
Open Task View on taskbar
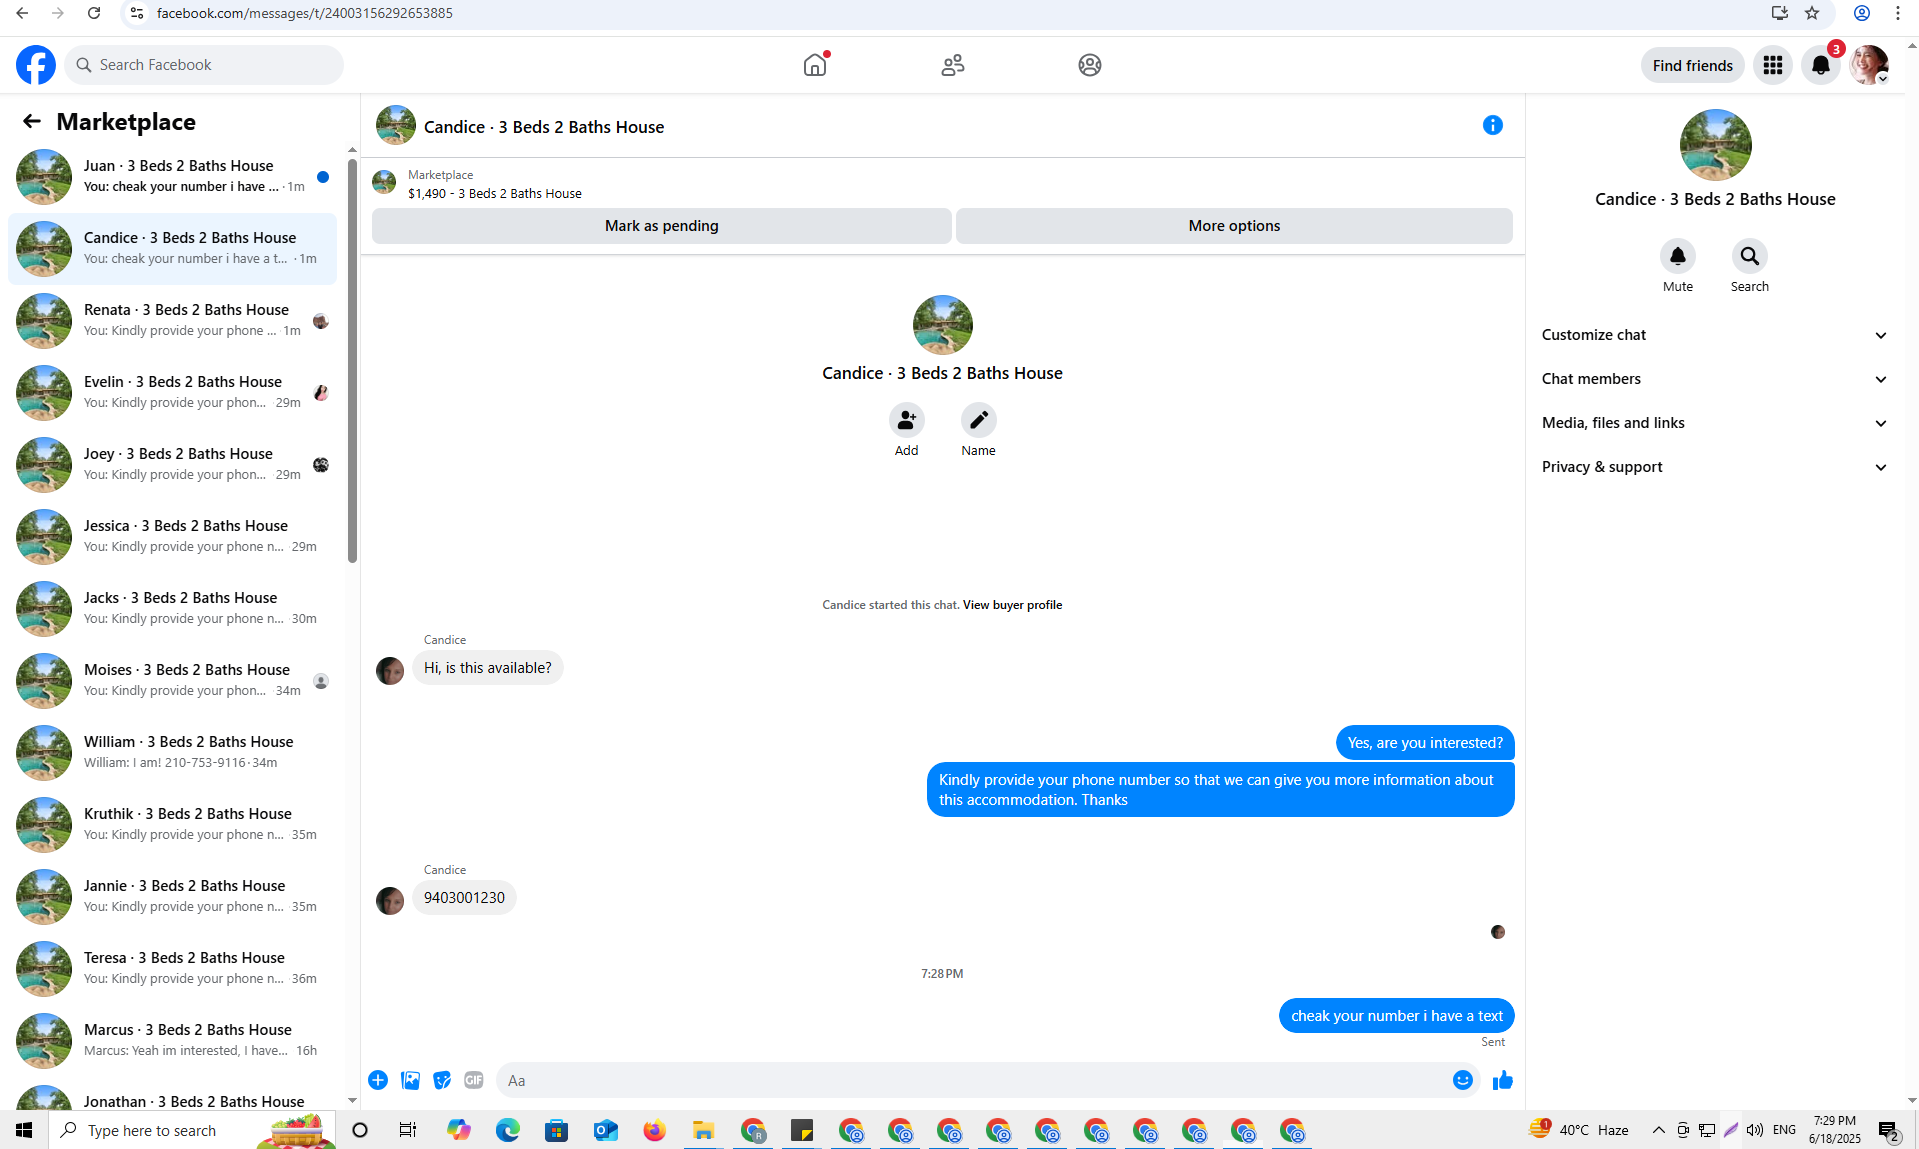408,1130
